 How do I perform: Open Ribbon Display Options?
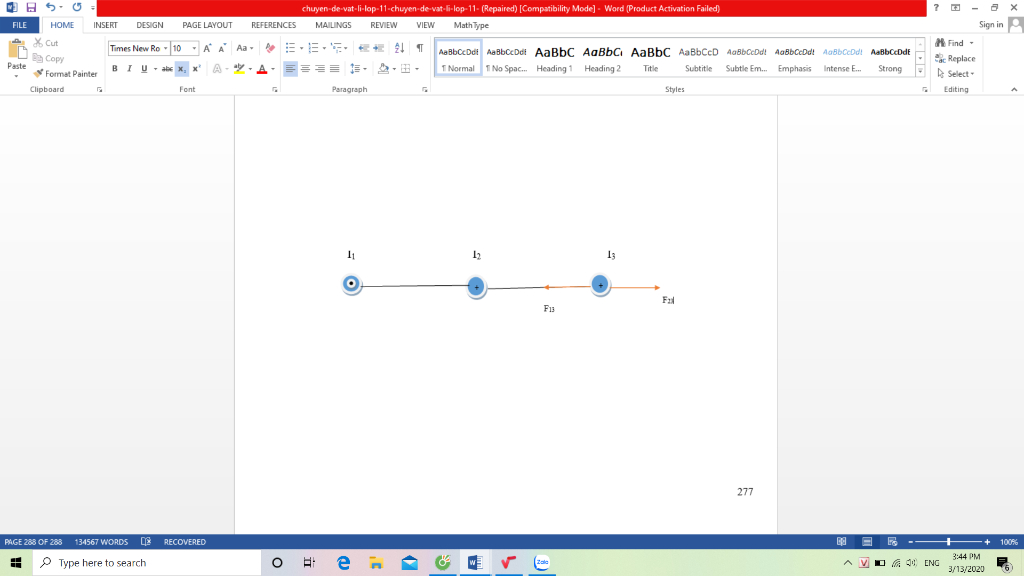955,8
